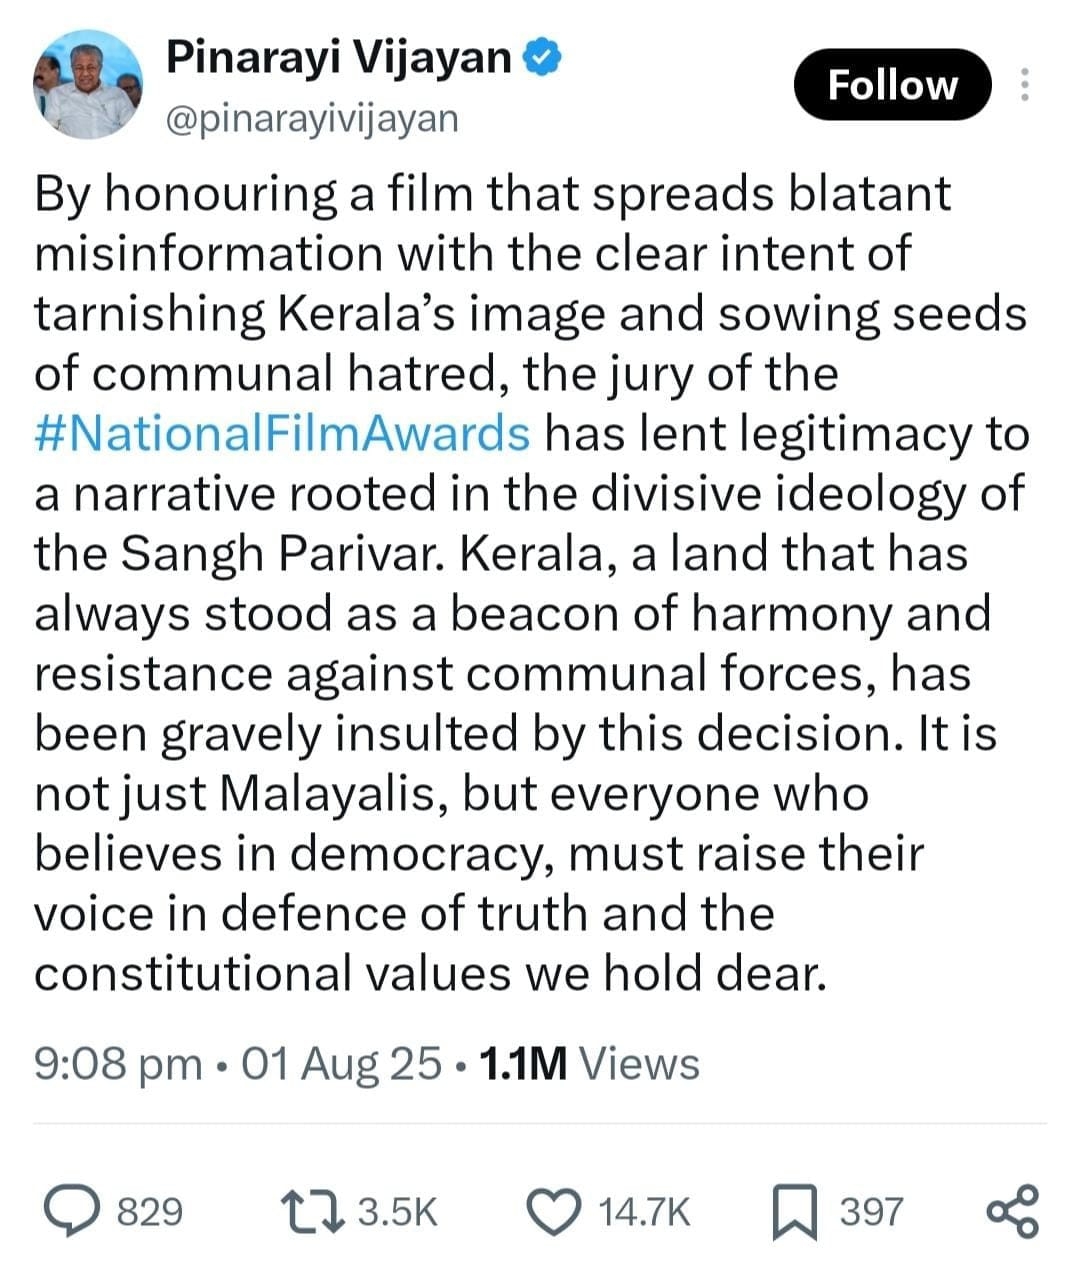Open the @pinarayivijayan handle

point(311,118)
